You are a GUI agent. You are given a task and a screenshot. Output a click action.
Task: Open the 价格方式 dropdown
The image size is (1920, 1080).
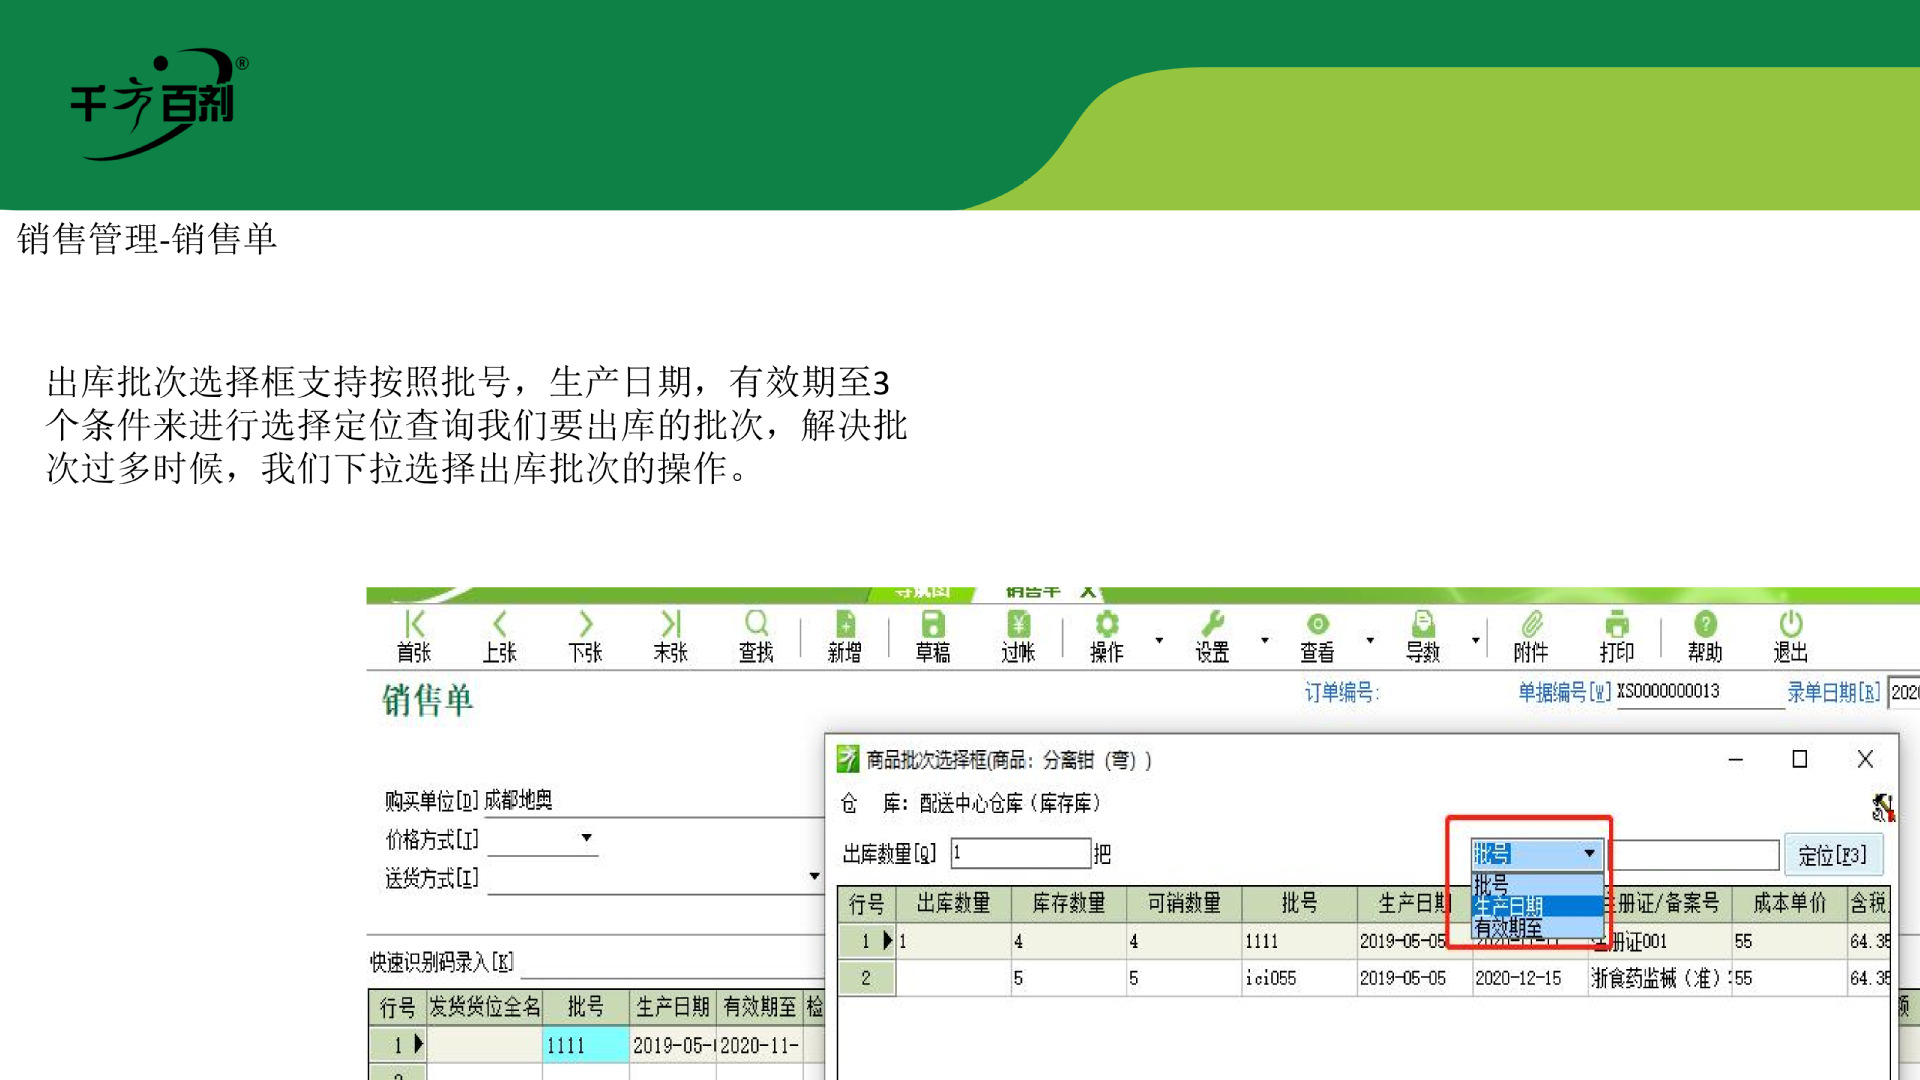click(587, 838)
